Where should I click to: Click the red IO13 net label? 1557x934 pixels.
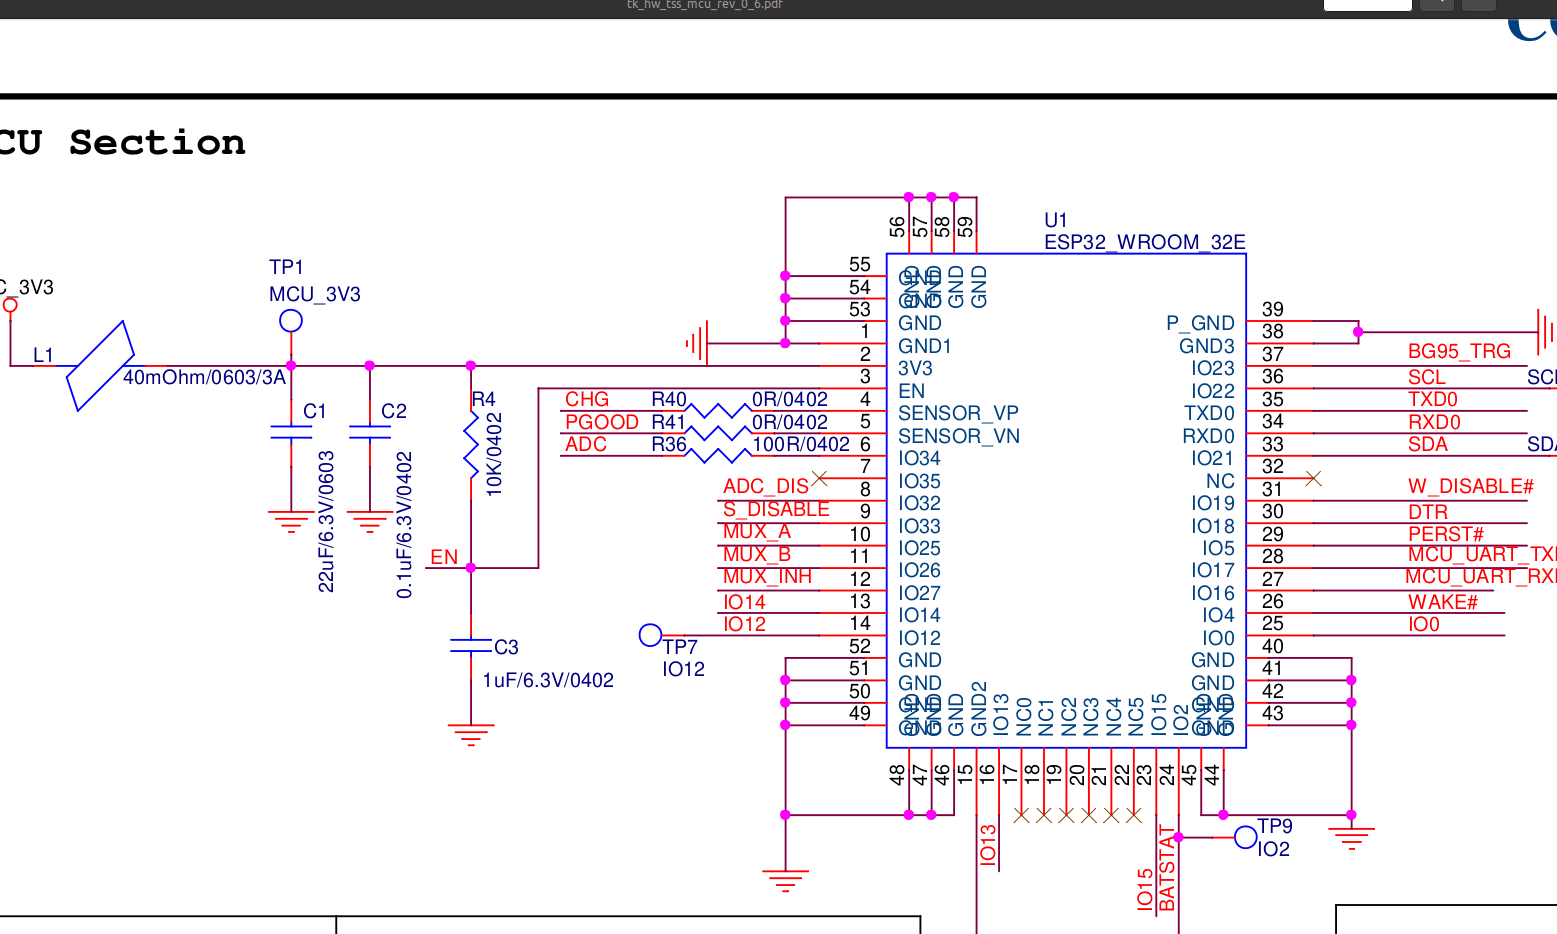coord(988,844)
